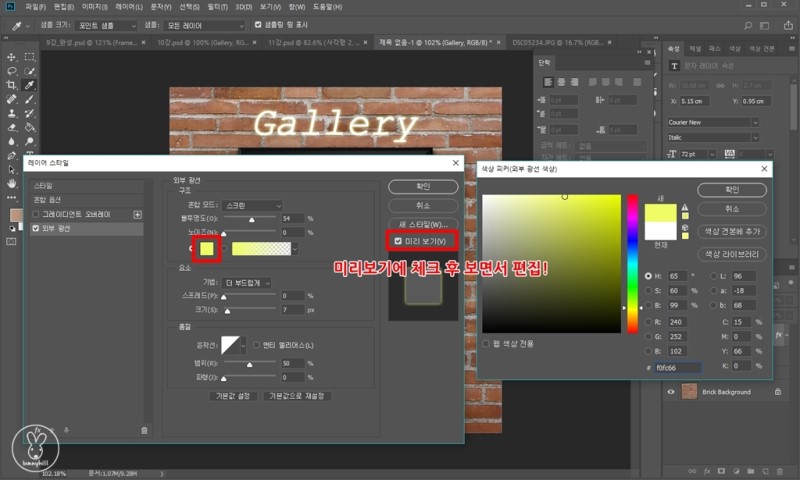Screen dimensions: 800x480
Task: Select the Move tool in toolbar
Action: (x=12, y=57)
